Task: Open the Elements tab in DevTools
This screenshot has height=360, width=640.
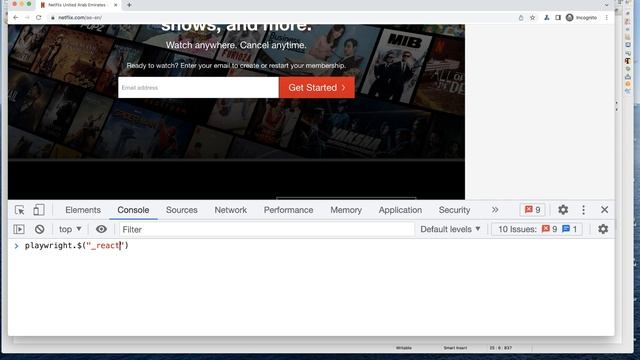Action: pos(83,210)
